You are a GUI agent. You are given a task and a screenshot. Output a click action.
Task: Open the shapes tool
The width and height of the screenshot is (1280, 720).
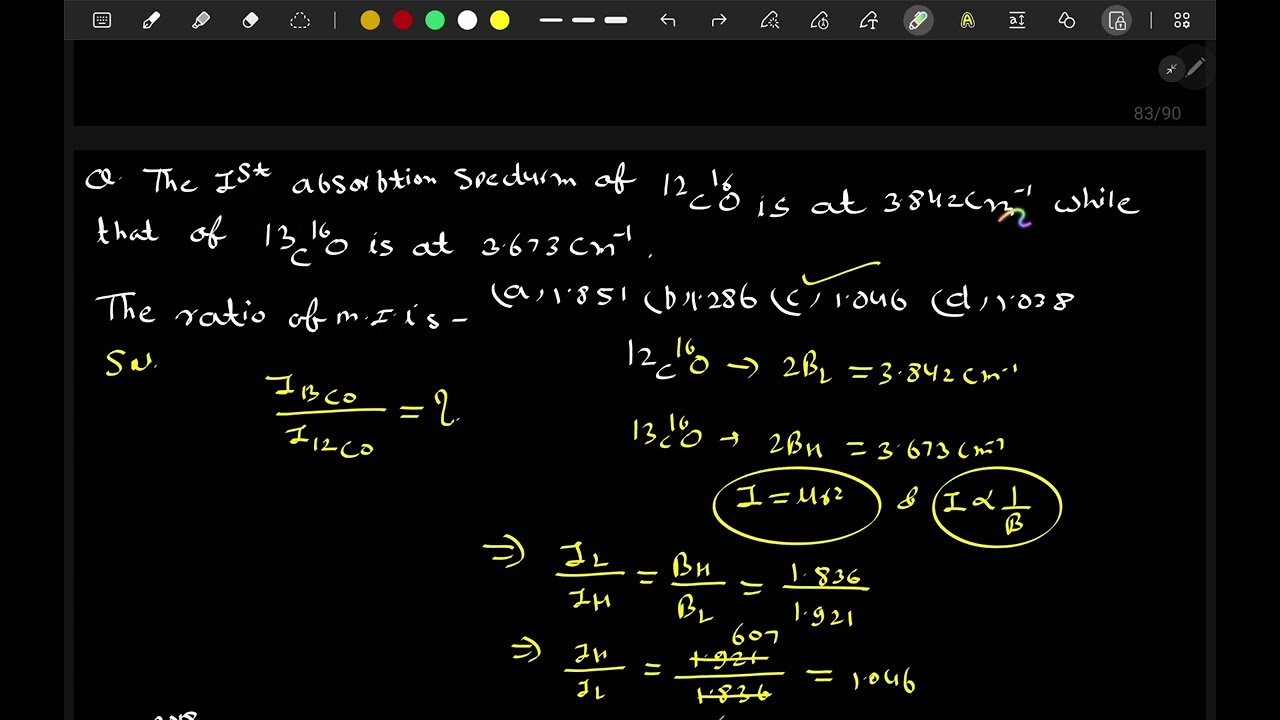(x=1067, y=20)
